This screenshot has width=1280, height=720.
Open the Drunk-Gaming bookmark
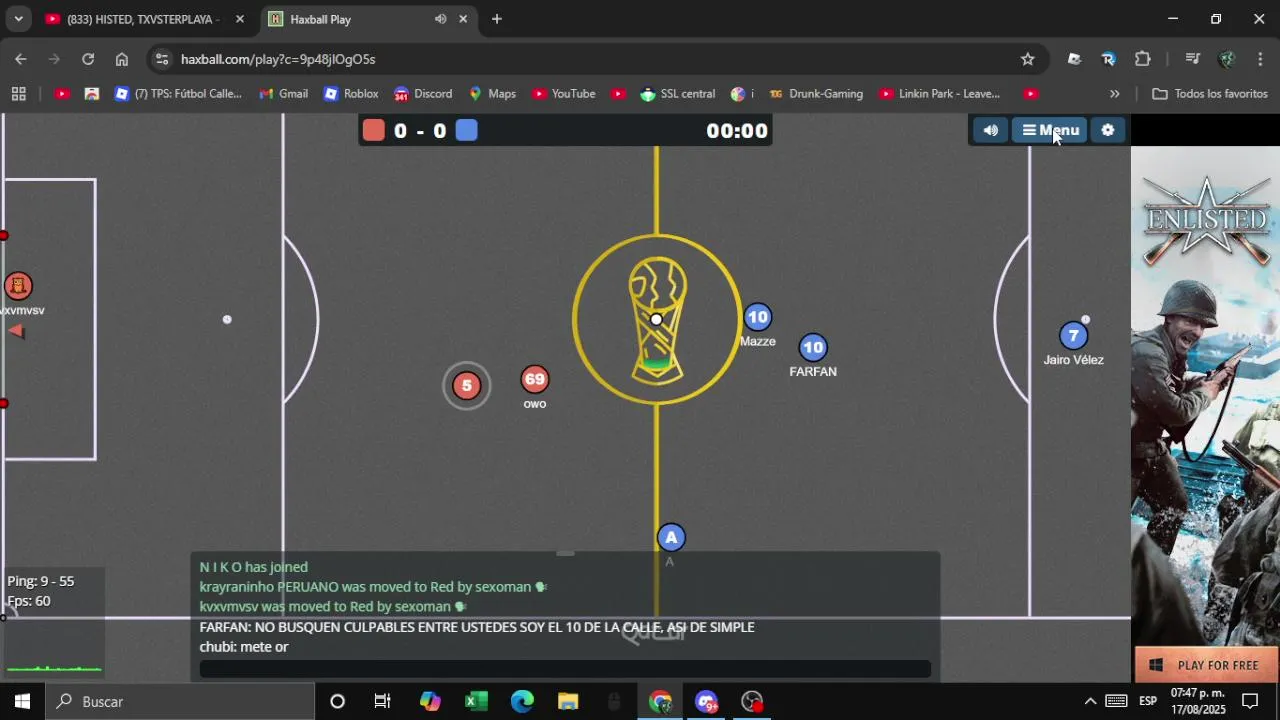816,94
